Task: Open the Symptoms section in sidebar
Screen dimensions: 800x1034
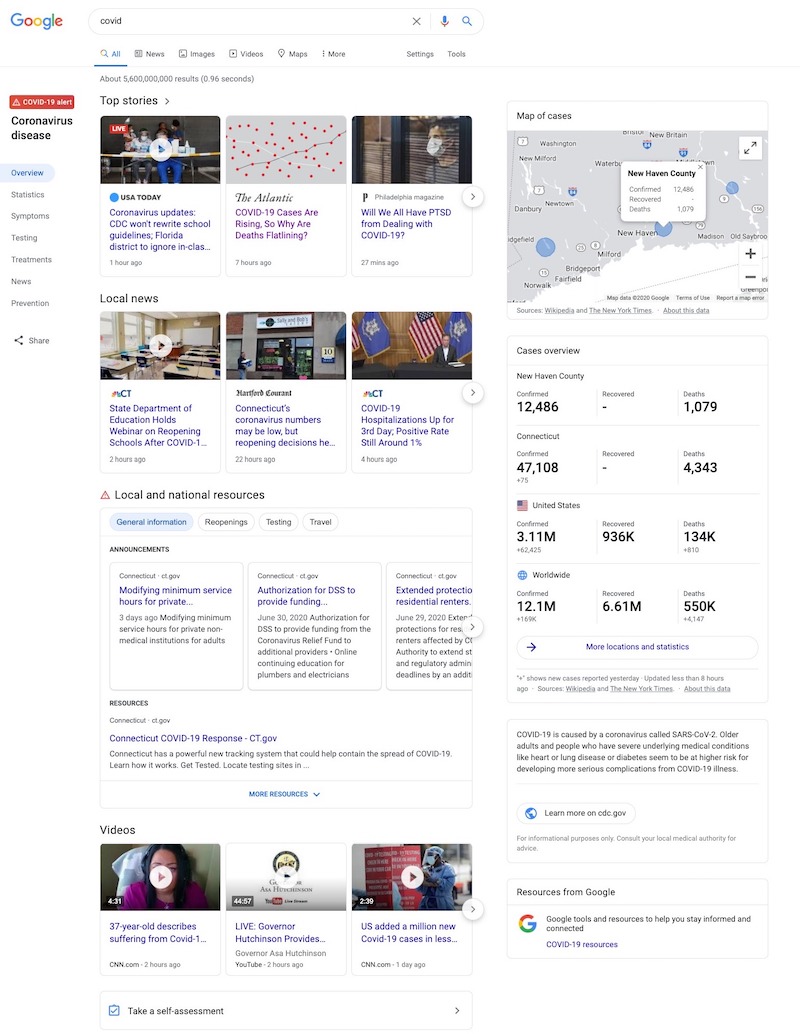Action: click(x=30, y=216)
